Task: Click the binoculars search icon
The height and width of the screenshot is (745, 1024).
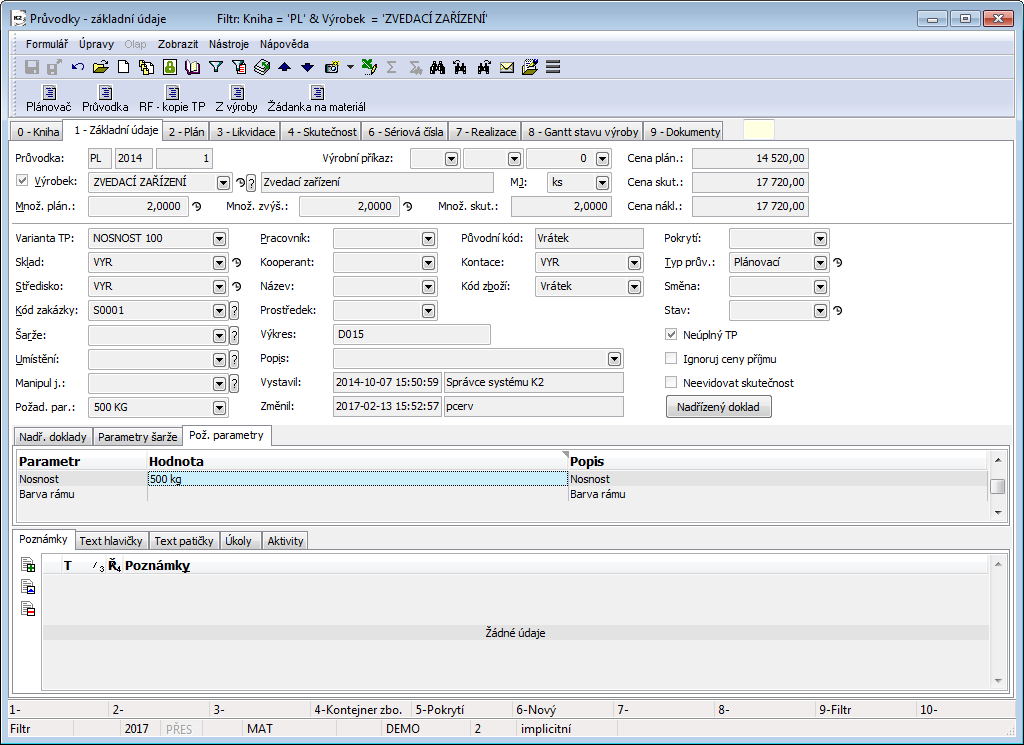Action: pos(437,67)
